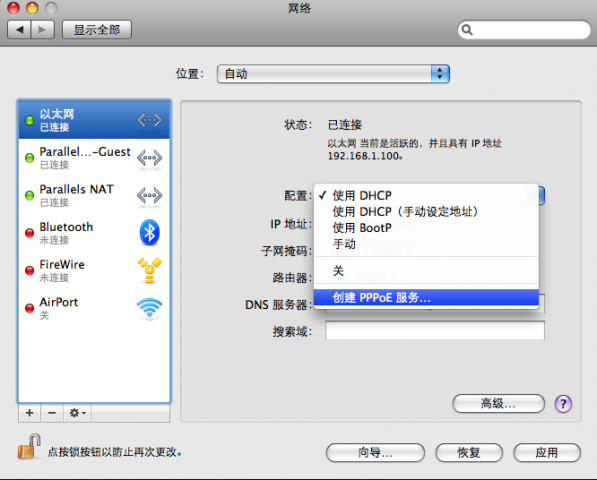Click the Bluetooth icon in the service list
The width and height of the screenshot is (597, 480).
(149, 232)
